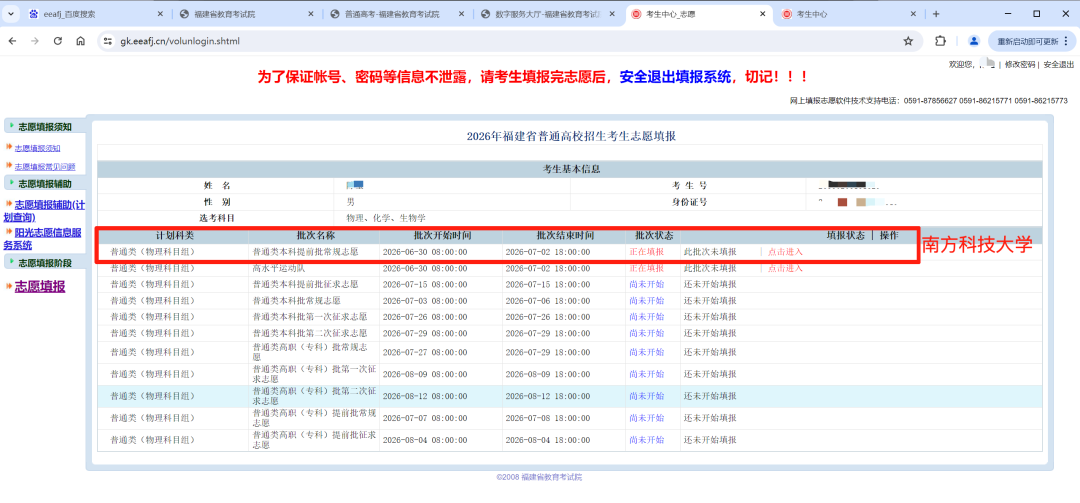Switch to the 福建省教育考试院 tab

coord(247,14)
